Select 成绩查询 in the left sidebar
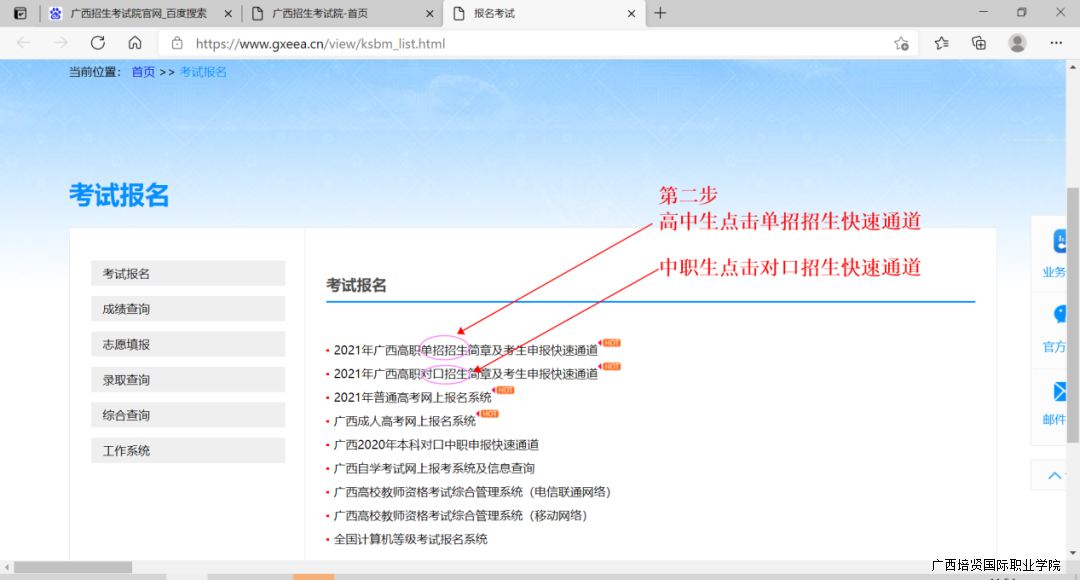Screen dimensions: 1080x580 tap(187, 309)
